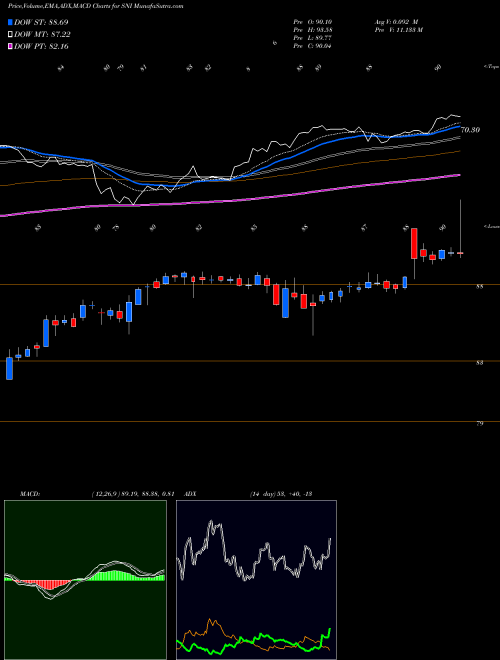Click the DOW ST: 88.69 legend label
The width and height of the screenshot is (500, 660).
click(41, 22)
